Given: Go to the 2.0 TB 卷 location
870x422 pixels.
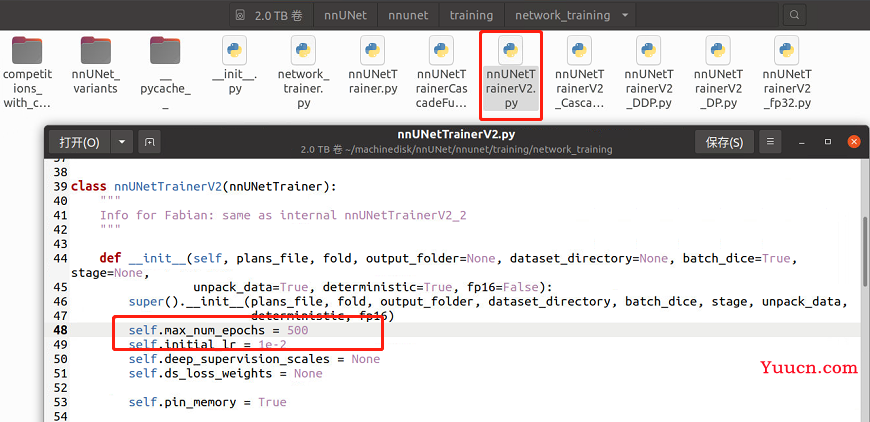Looking at the screenshot, I should pyautogui.click(x=271, y=16).
